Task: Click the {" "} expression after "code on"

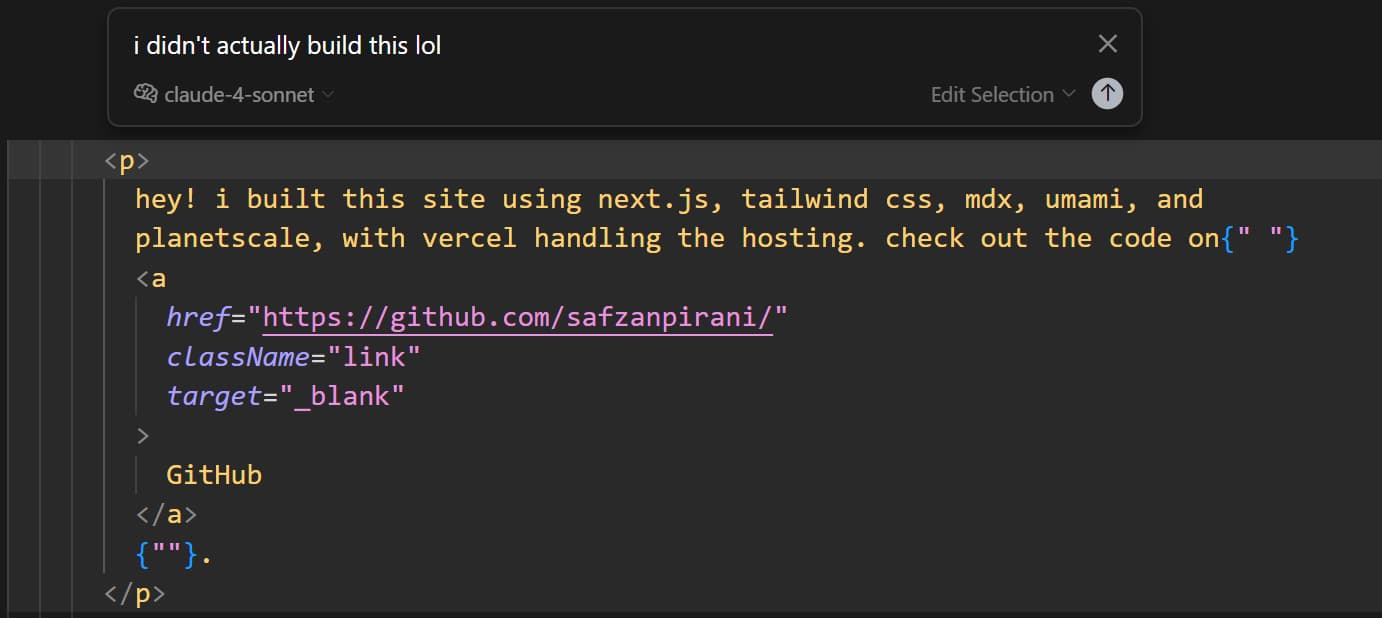Action: tap(1259, 239)
